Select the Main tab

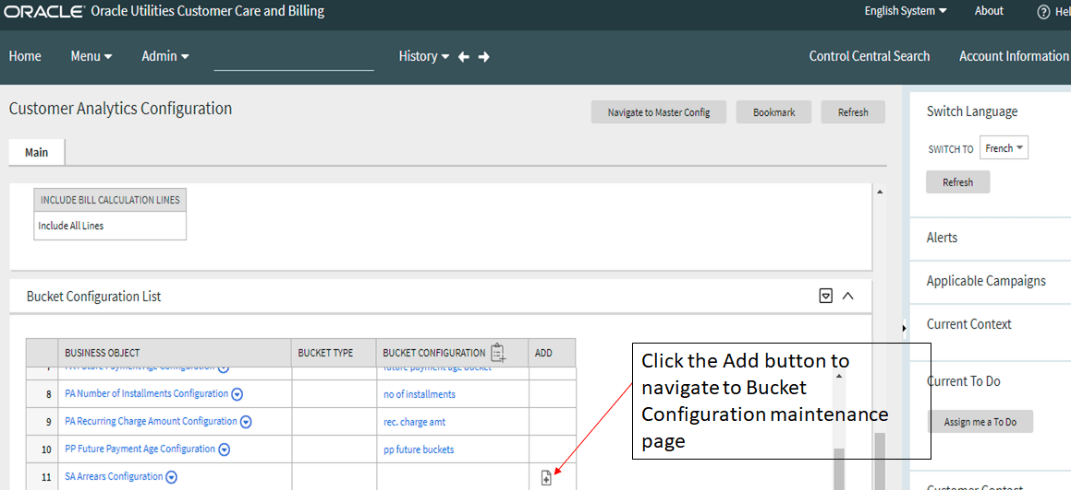click(37, 152)
